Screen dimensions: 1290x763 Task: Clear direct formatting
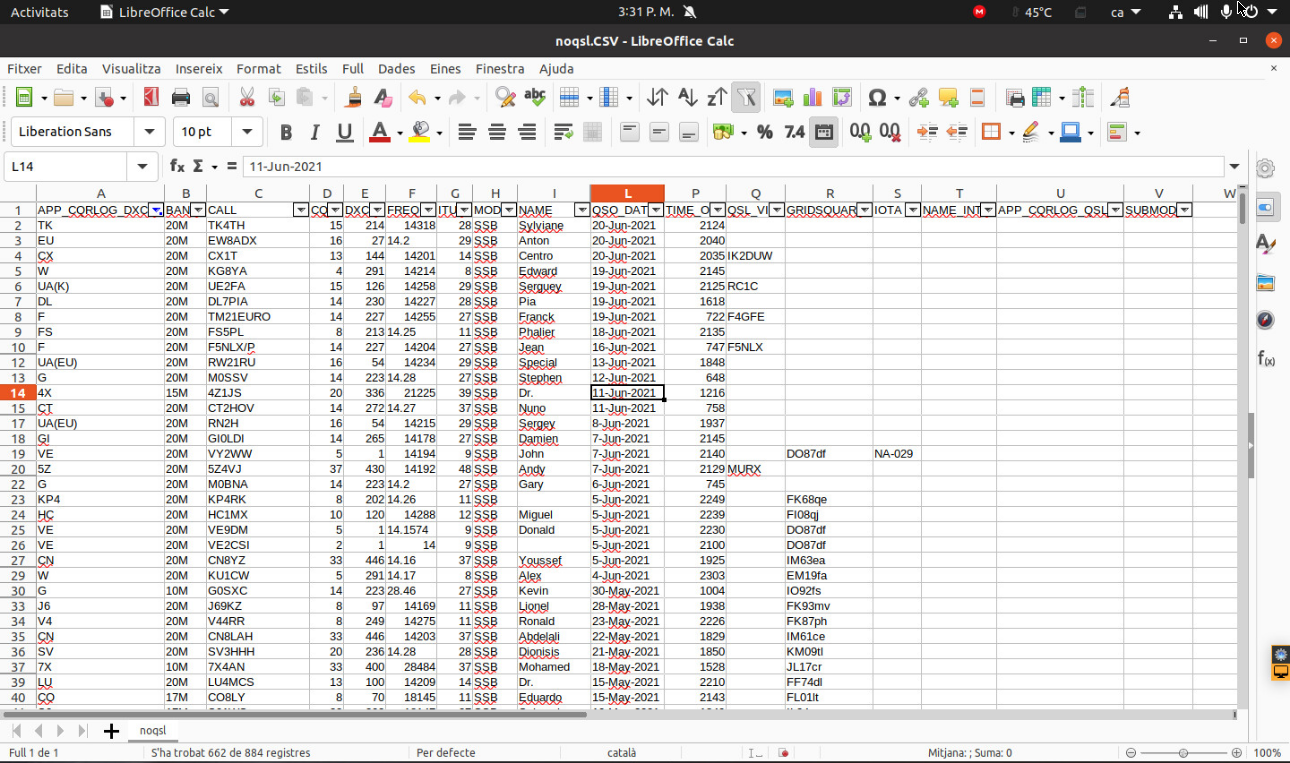pyautogui.click(x=382, y=97)
